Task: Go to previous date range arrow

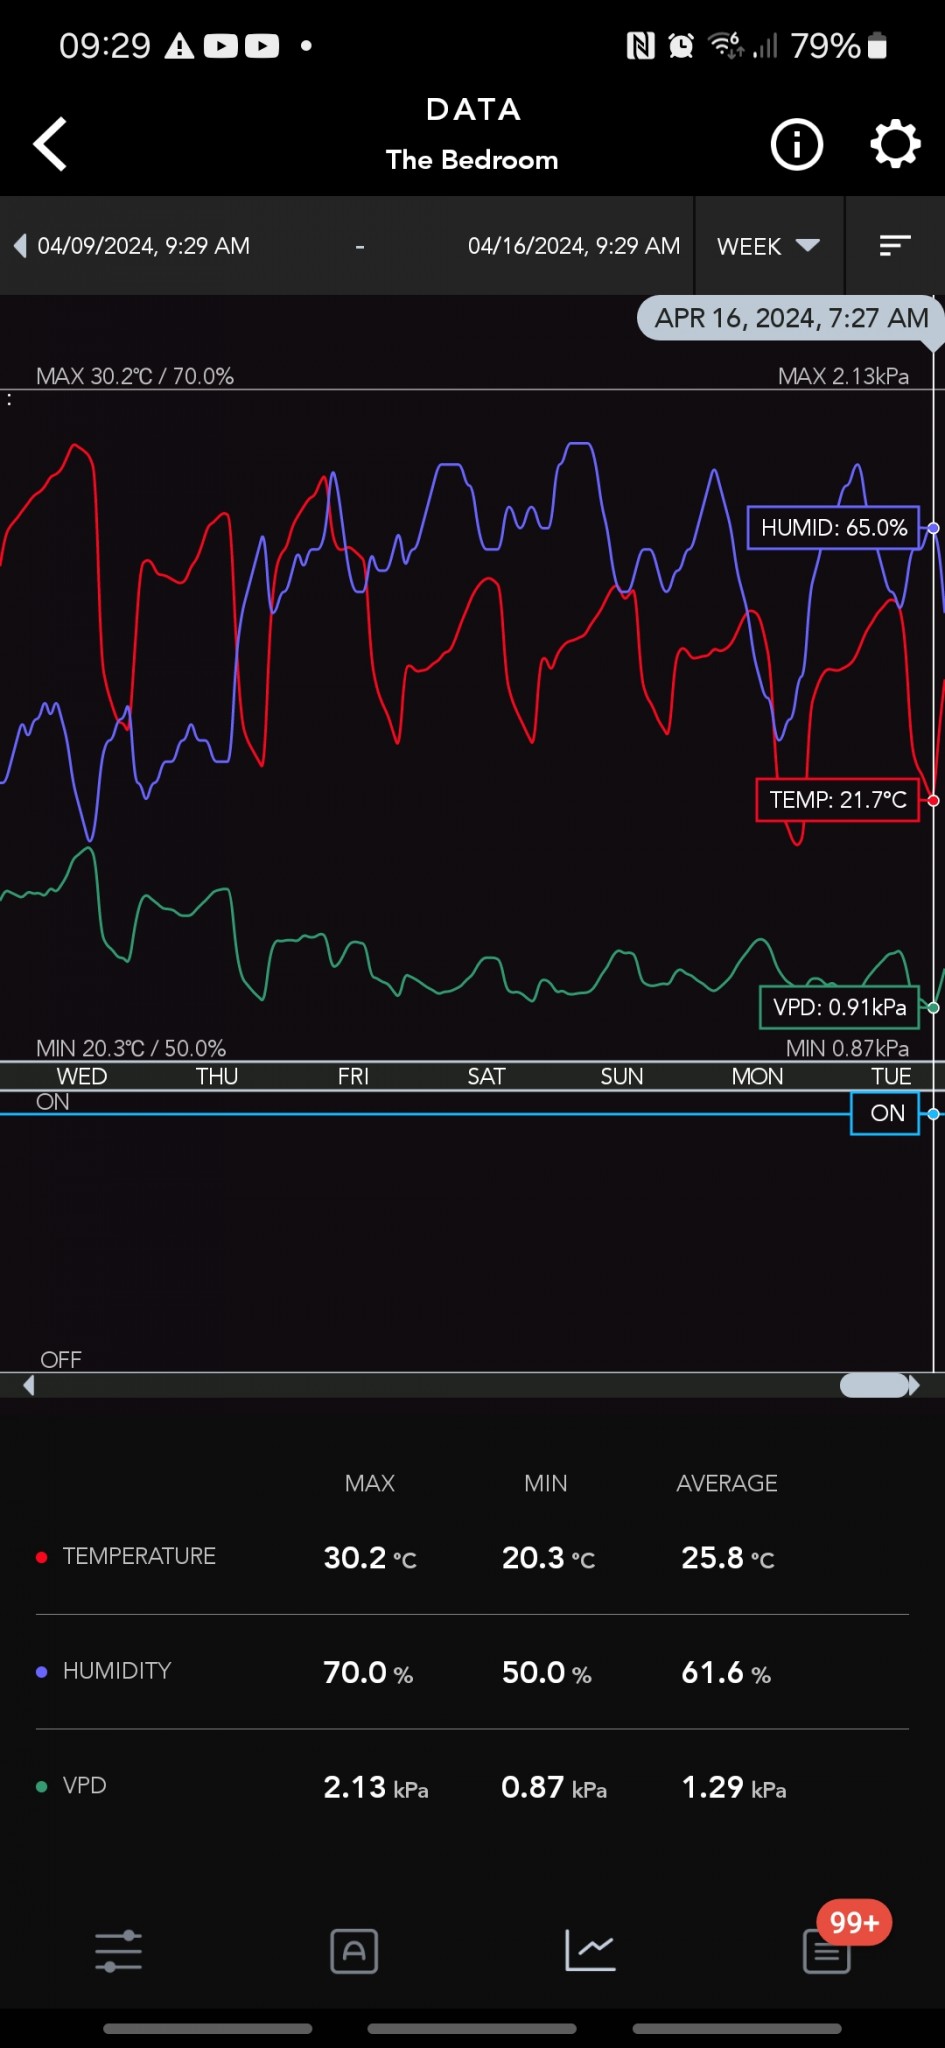Action: [x=20, y=246]
